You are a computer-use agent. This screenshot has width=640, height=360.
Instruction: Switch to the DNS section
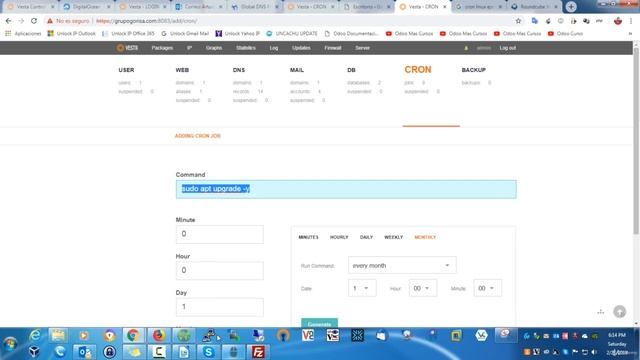point(239,70)
